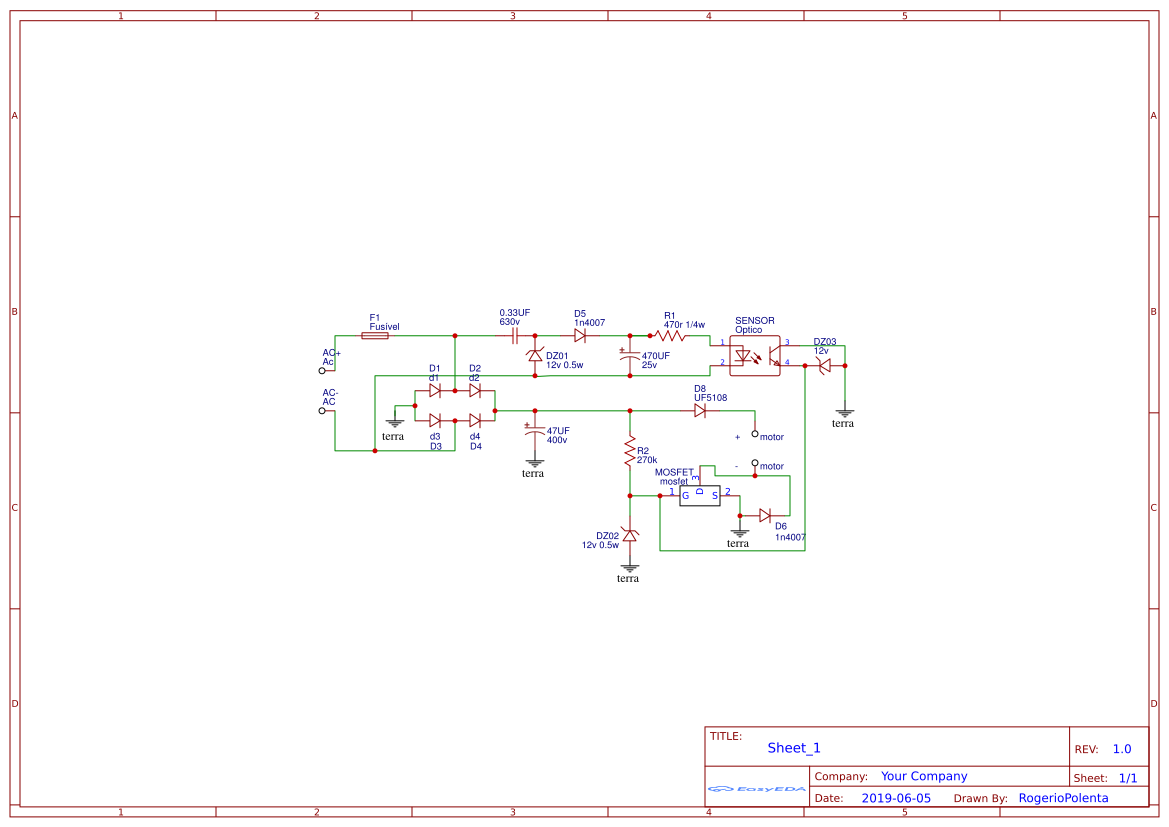Viewport: 1169px width, 827px height.
Task: Select the D6 1n4007 diode symbol
Action: pyautogui.click(x=765, y=515)
